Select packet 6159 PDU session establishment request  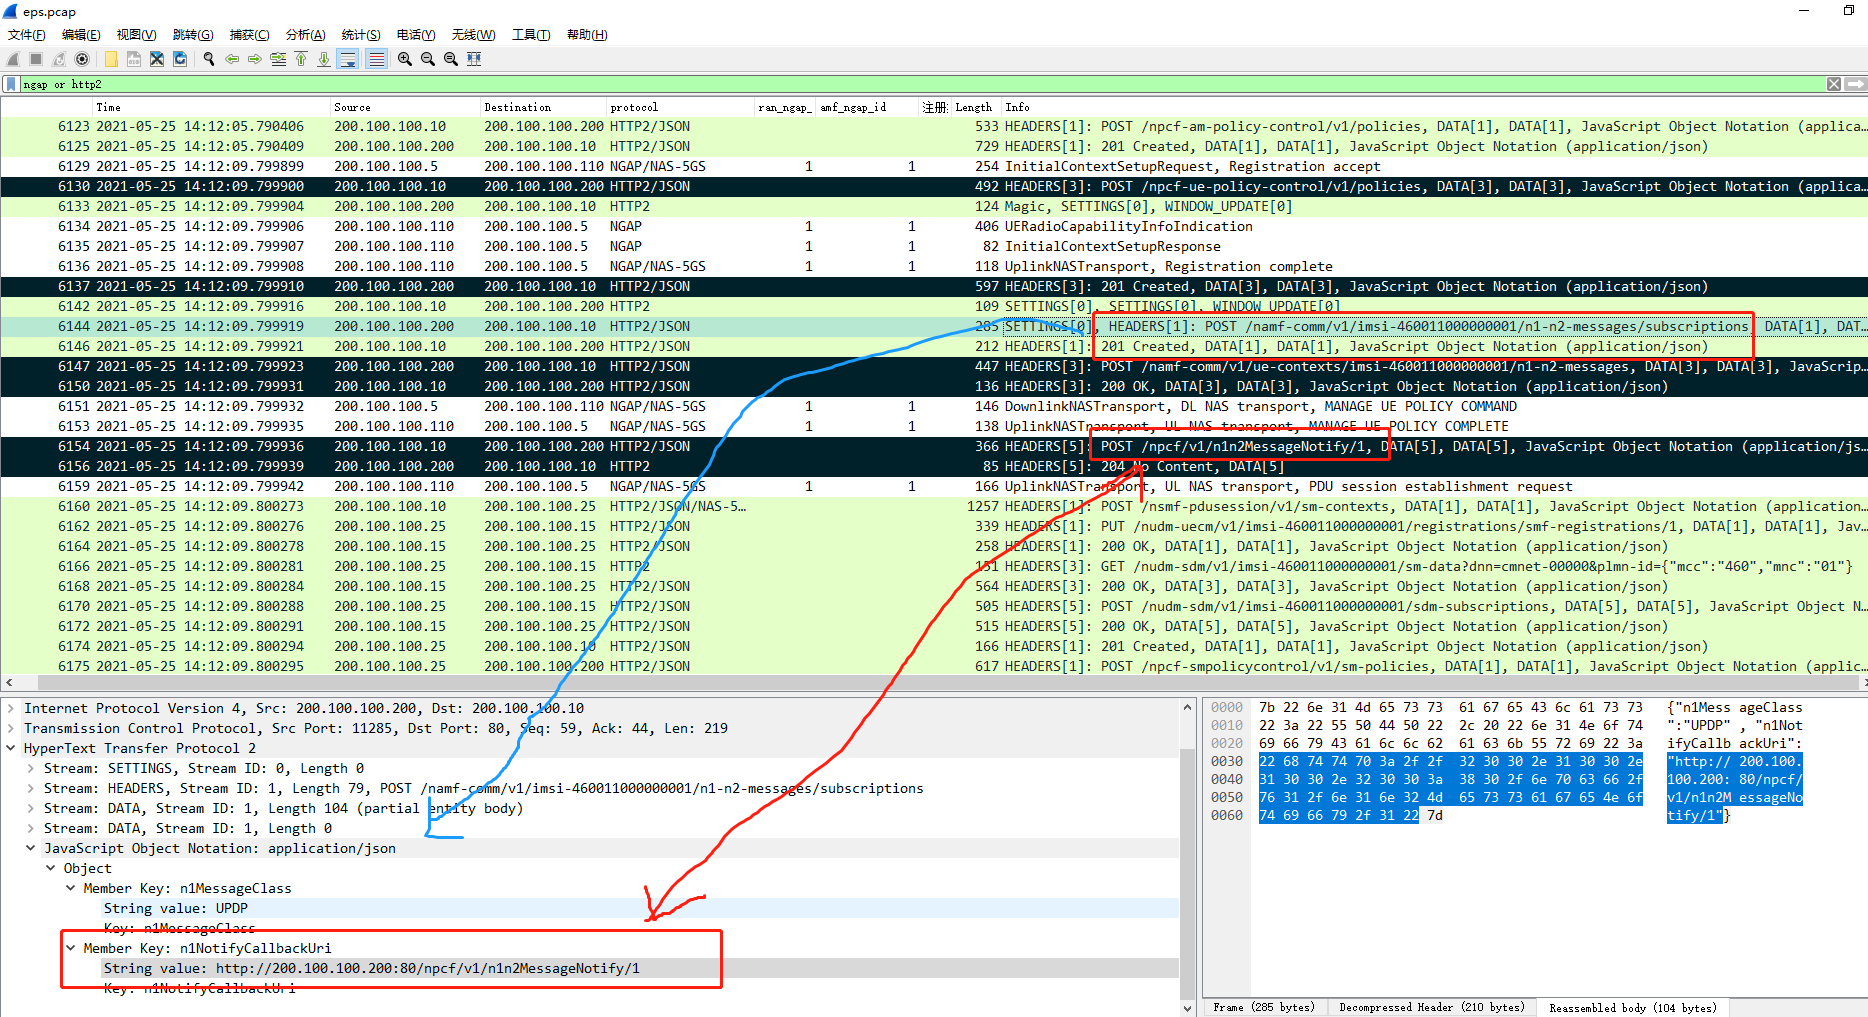pyautogui.click(x=933, y=487)
